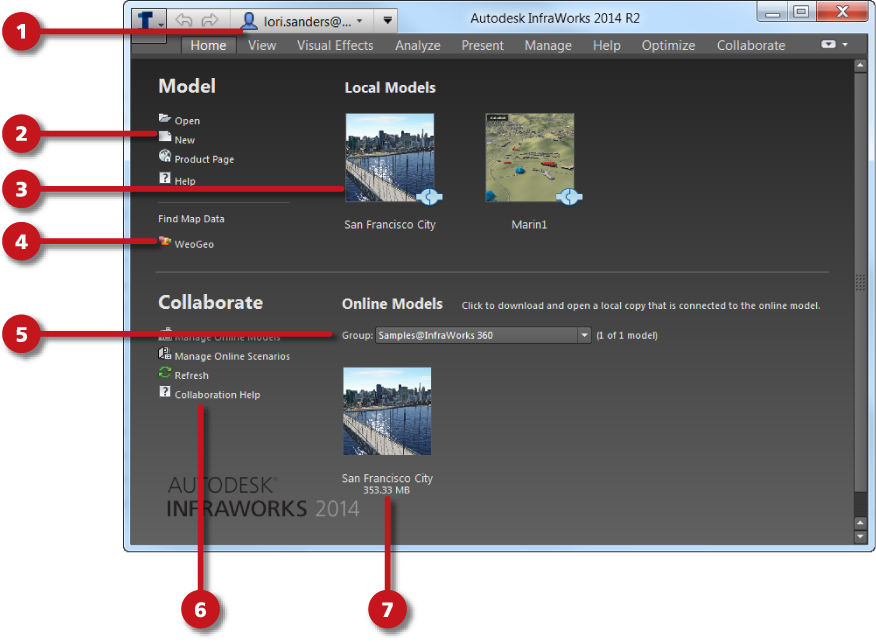Open the Help ribbon tab
Screen dimensions: 876x642
click(607, 45)
